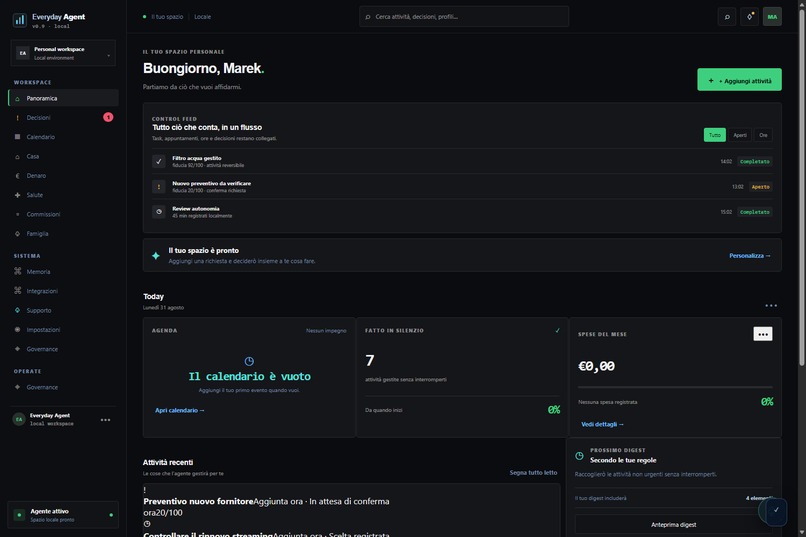
Task: Open the Everyday Agent footer three-dot menu
Action: pos(105,420)
